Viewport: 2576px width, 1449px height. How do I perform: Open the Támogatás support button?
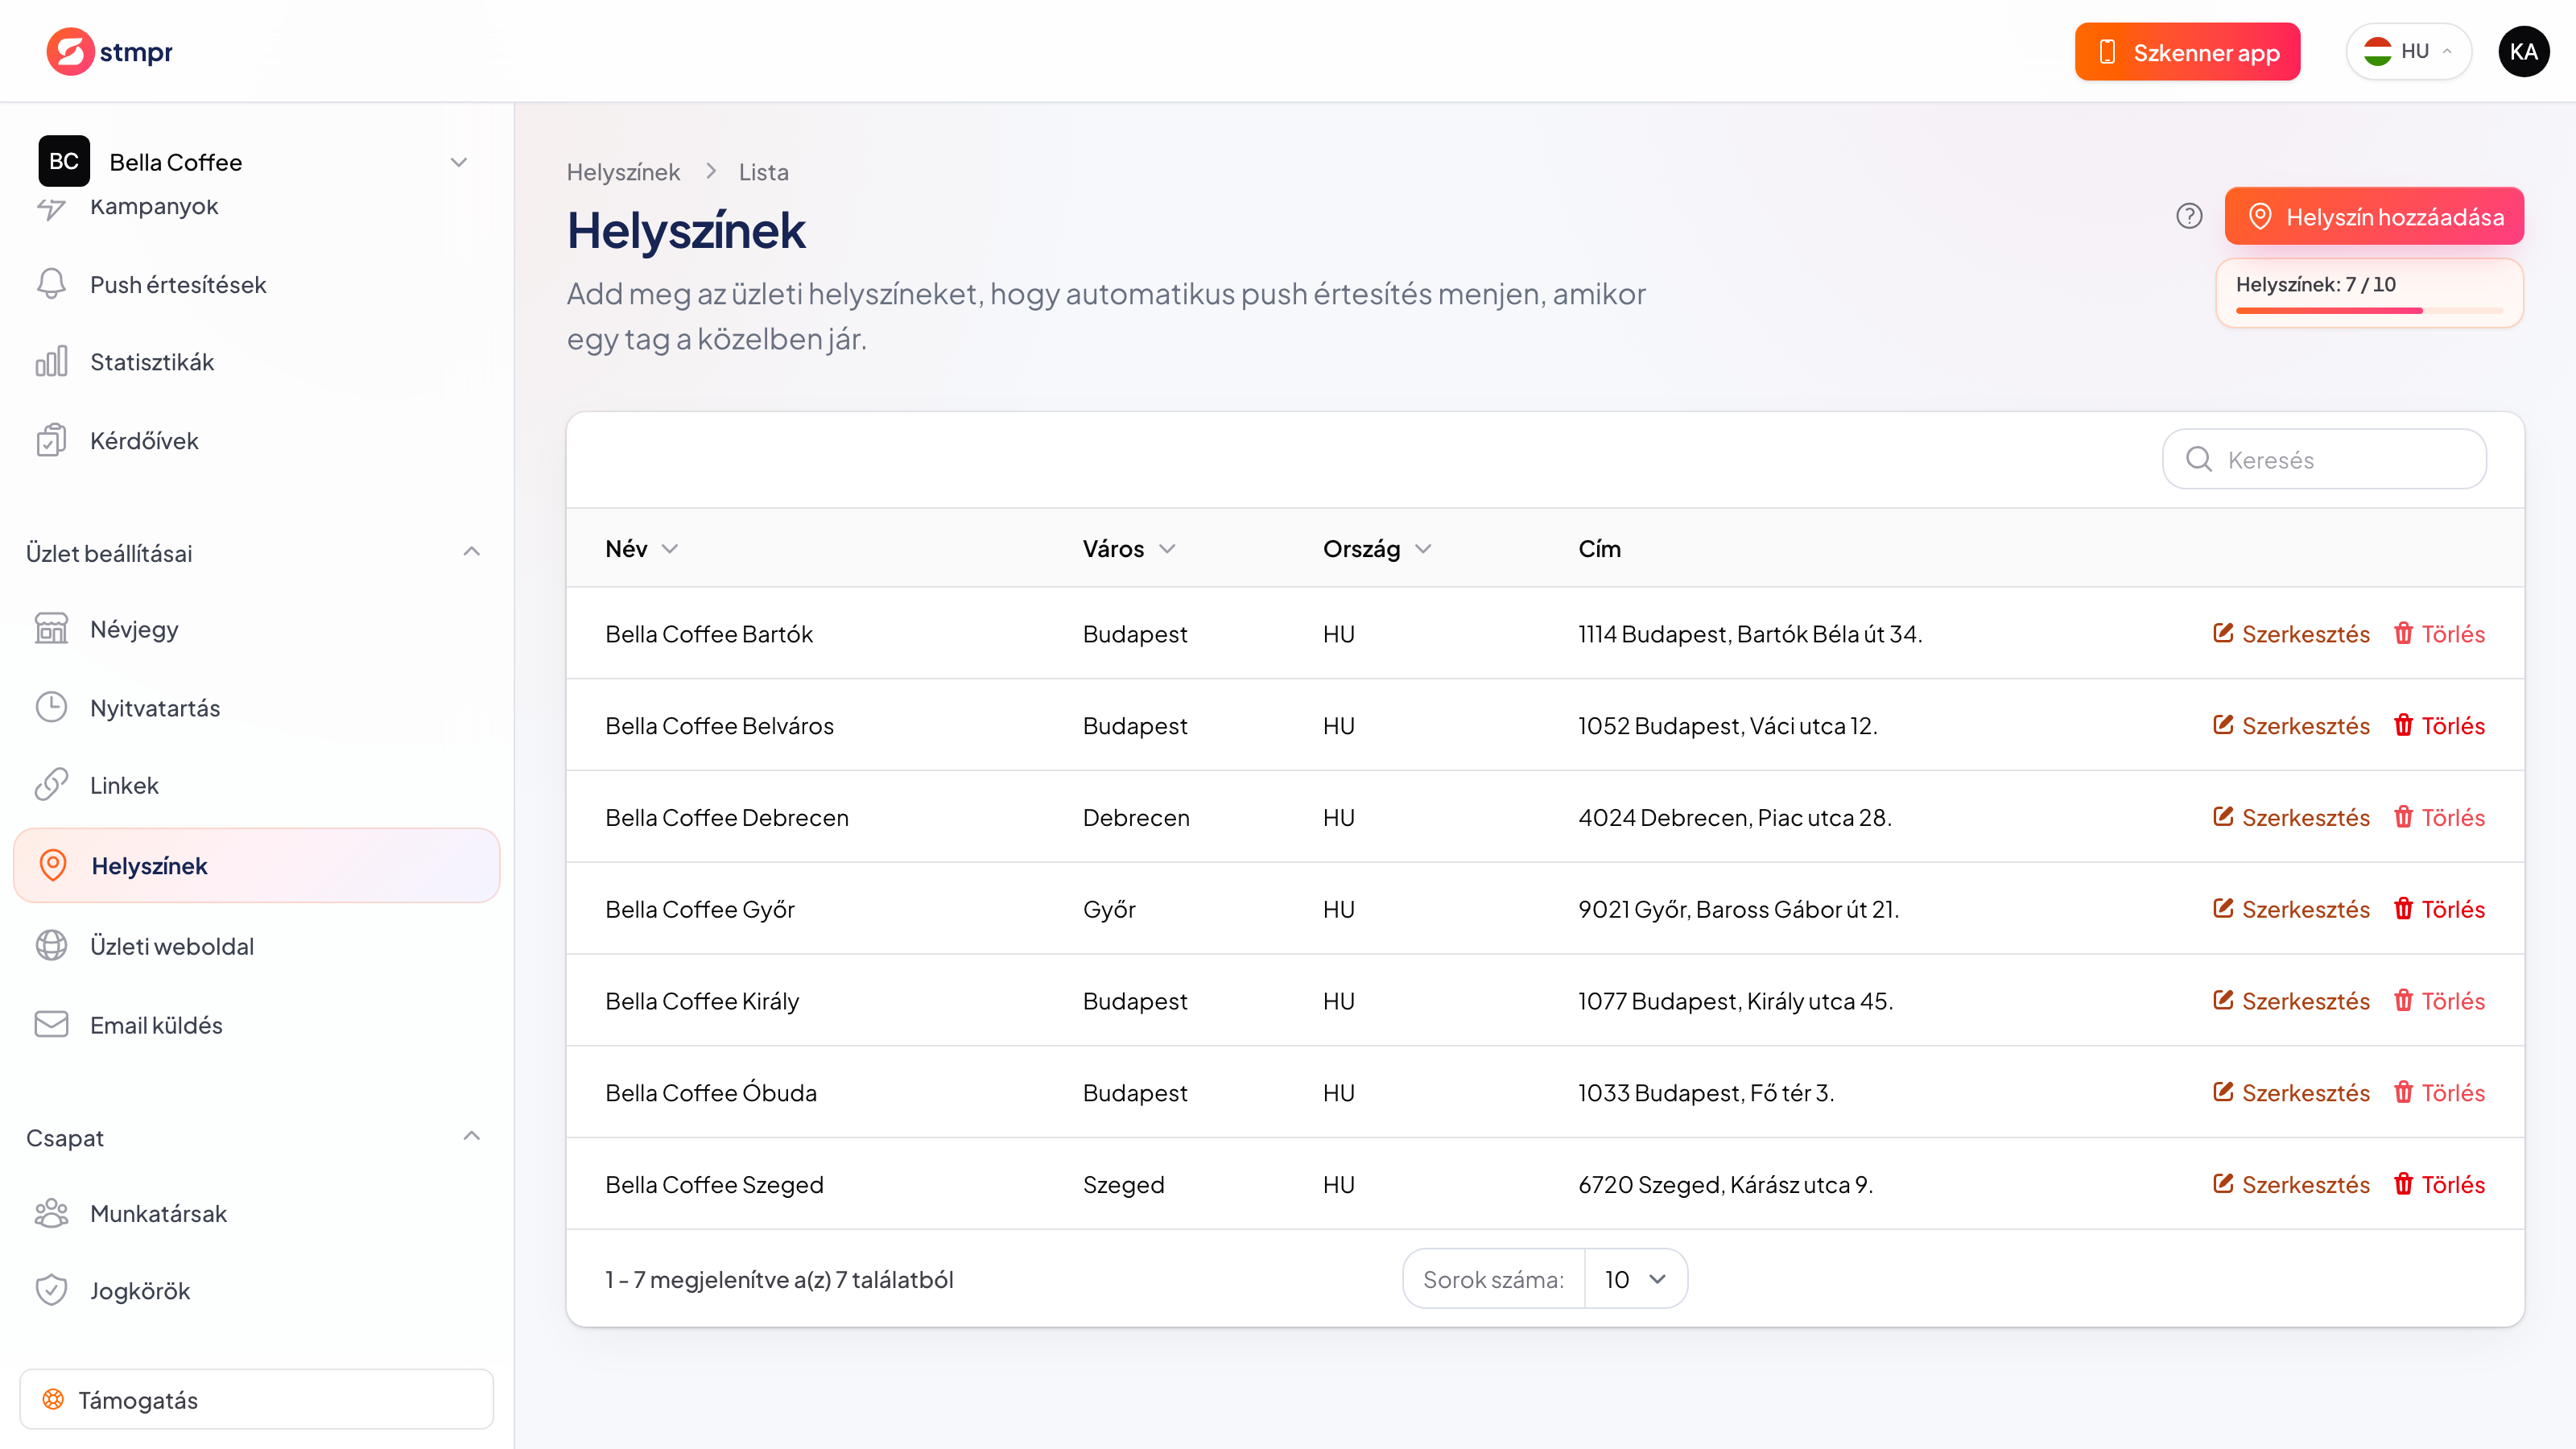(257, 1400)
